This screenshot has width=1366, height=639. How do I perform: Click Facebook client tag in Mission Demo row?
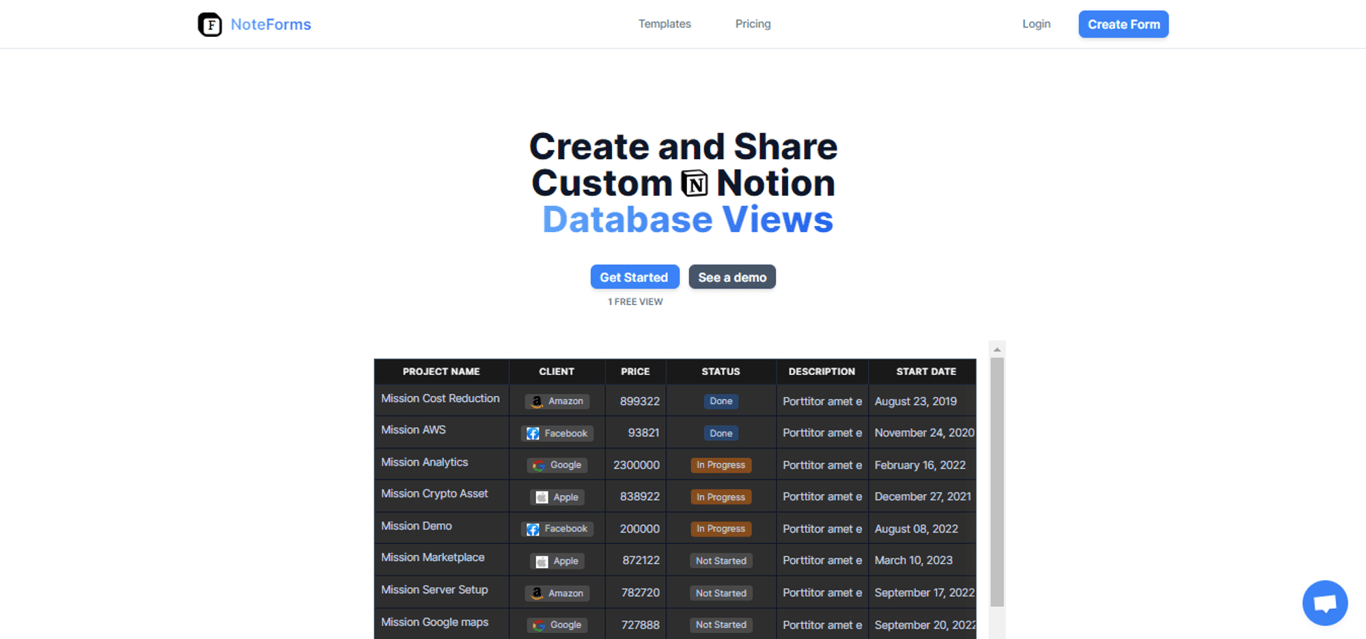(557, 529)
